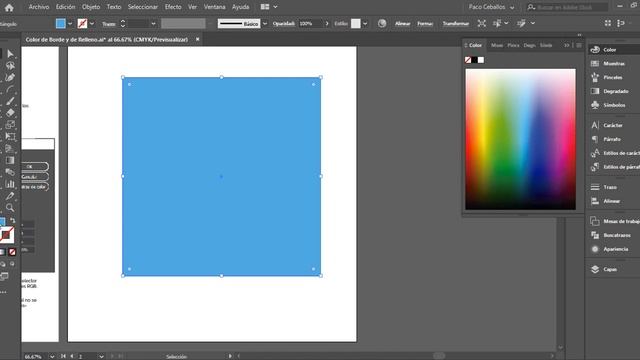Open Muestras panel in side dock
This screenshot has height=360, width=640.
[609, 64]
